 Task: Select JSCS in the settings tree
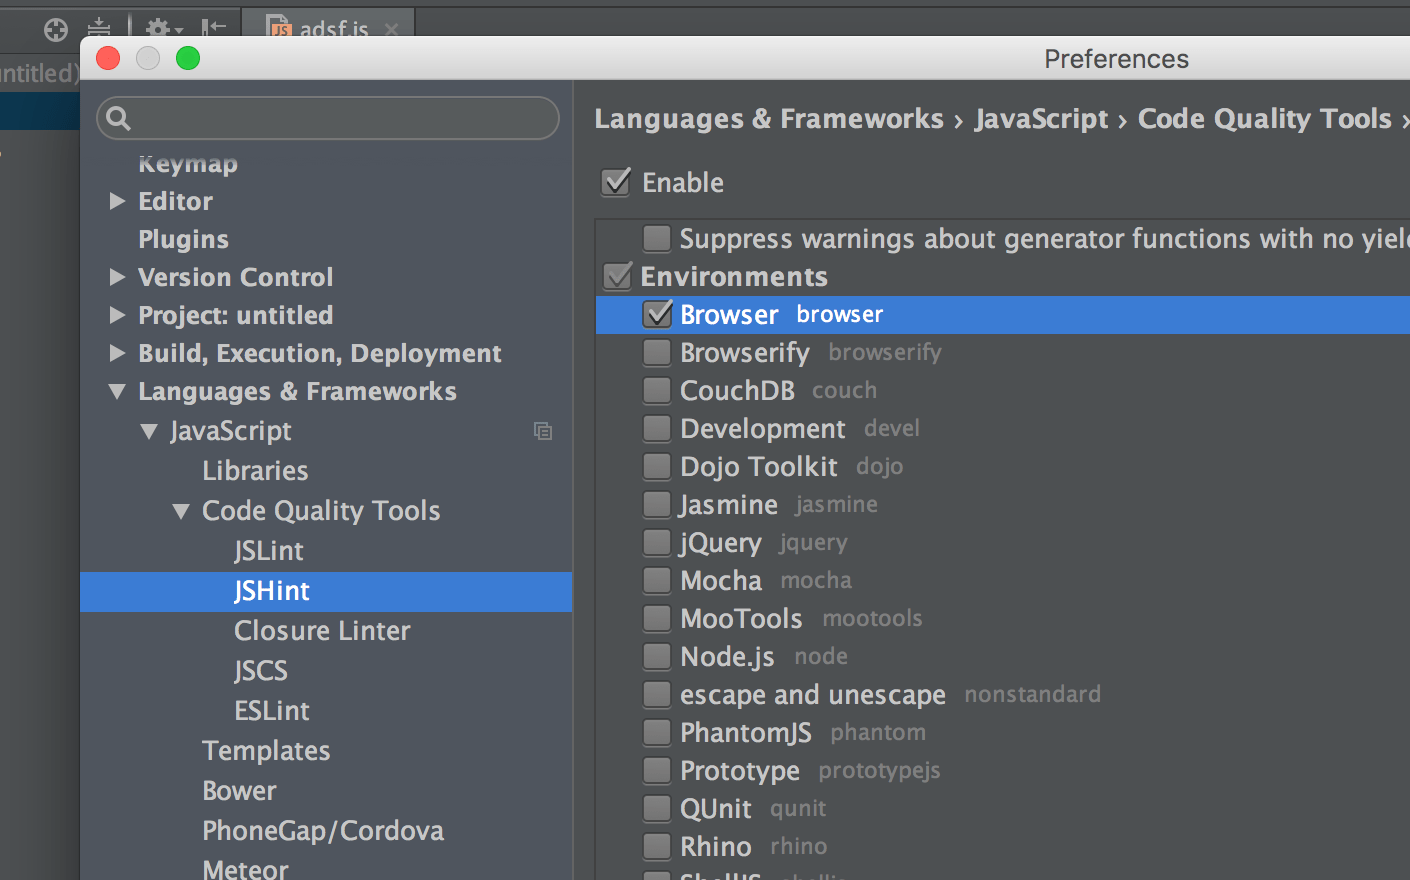click(x=261, y=671)
